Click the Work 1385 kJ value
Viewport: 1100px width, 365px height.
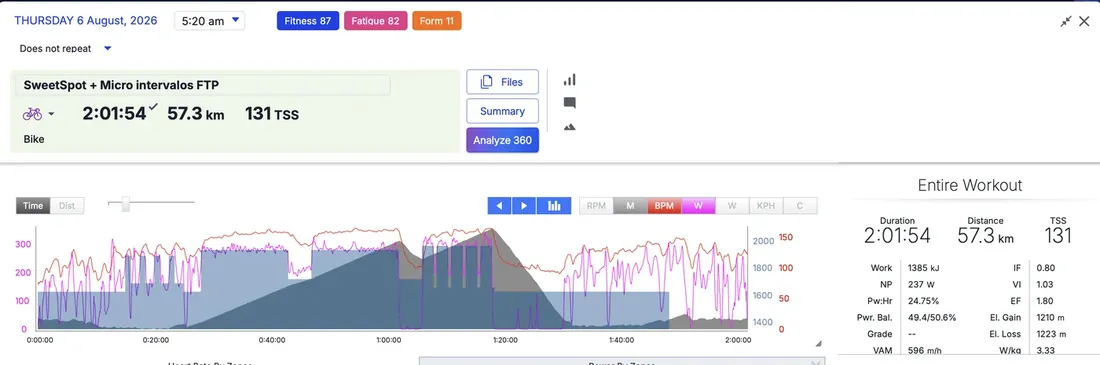point(923,267)
